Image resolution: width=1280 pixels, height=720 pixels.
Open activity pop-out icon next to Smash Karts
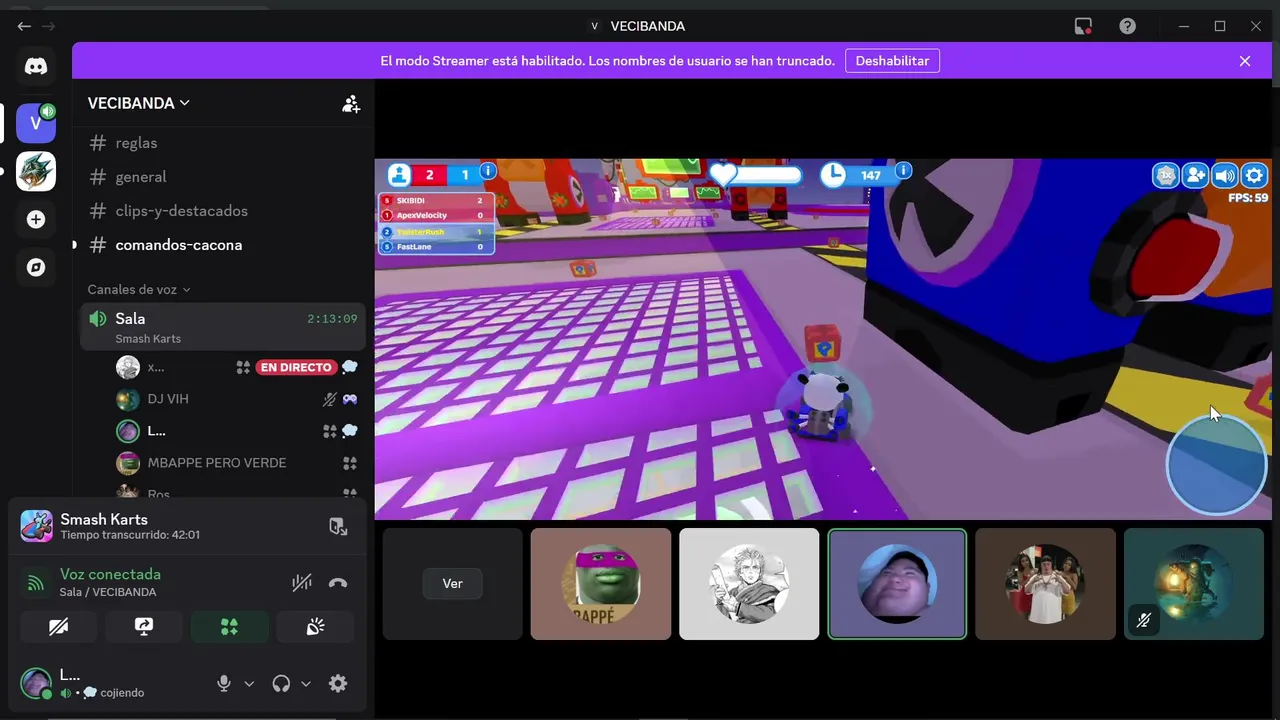tap(338, 527)
